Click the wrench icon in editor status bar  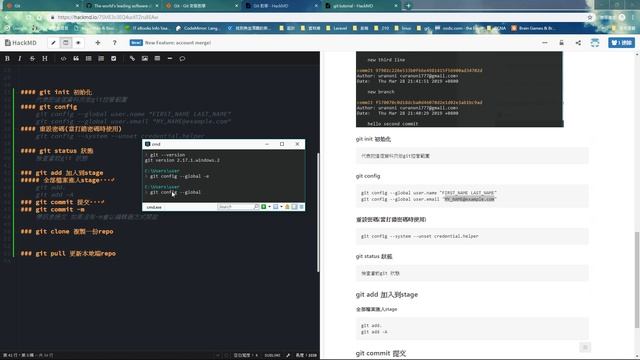click(x=288, y=355)
